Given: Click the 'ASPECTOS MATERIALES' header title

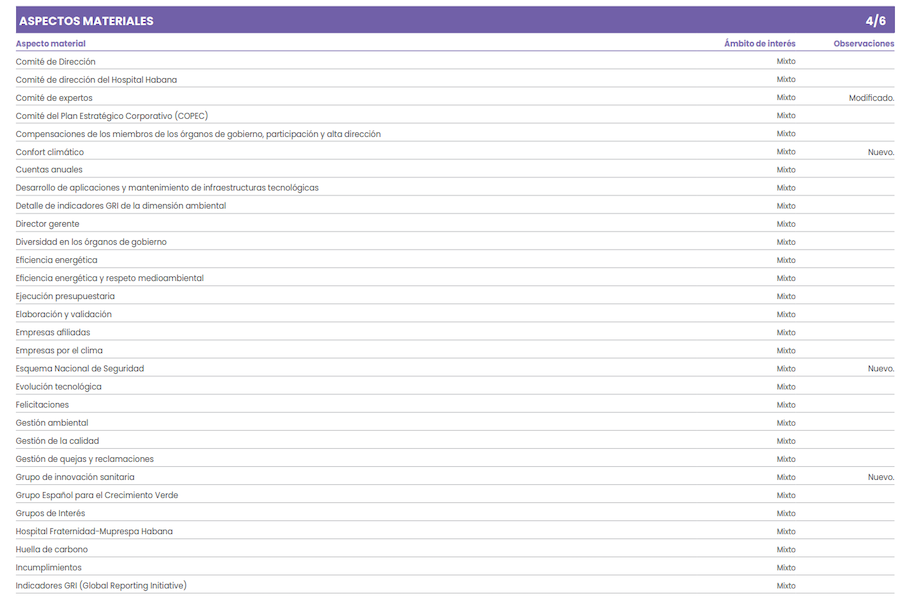Looking at the screenshot, I should [x=86, y=21].
